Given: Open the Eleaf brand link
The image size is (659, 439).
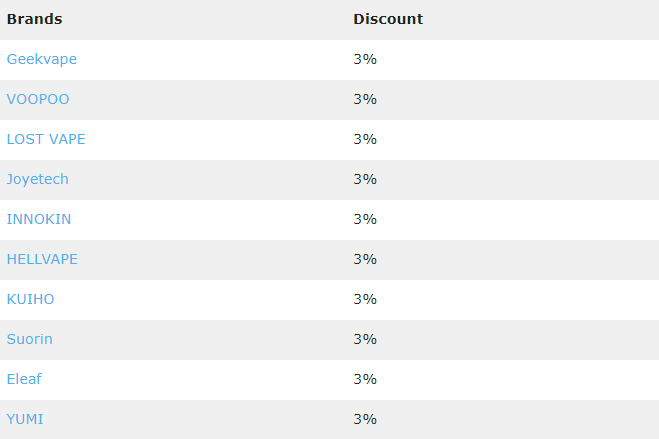Looking at the screenshot, I should coord(24,379).
